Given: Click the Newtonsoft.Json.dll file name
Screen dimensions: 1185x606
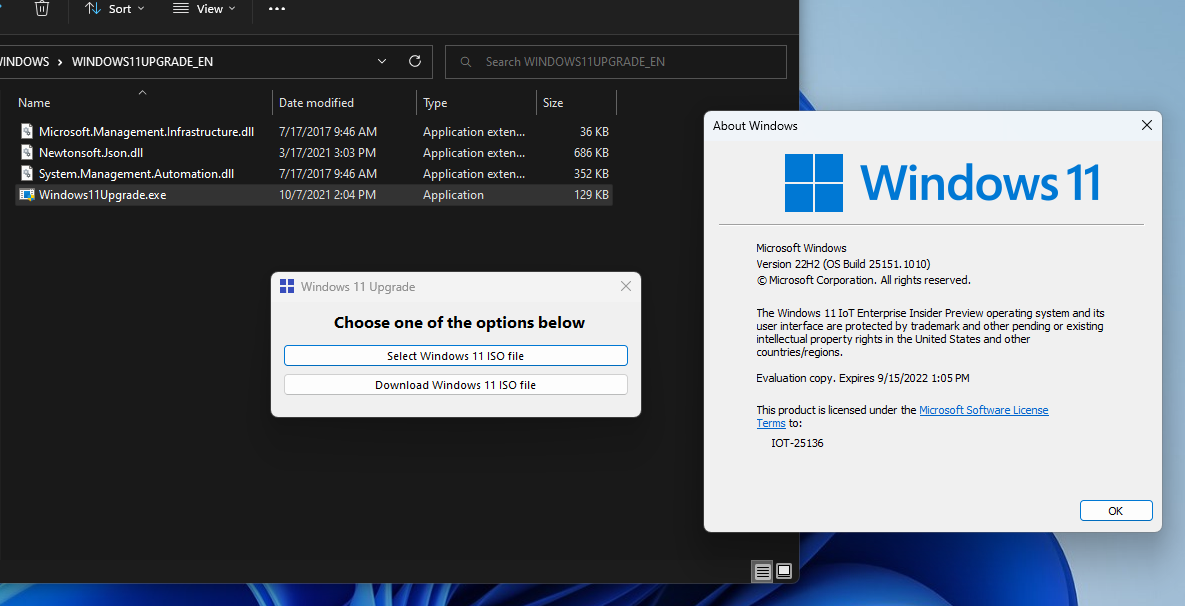Looking at the screenshot, I should click(x=91, y=153).
